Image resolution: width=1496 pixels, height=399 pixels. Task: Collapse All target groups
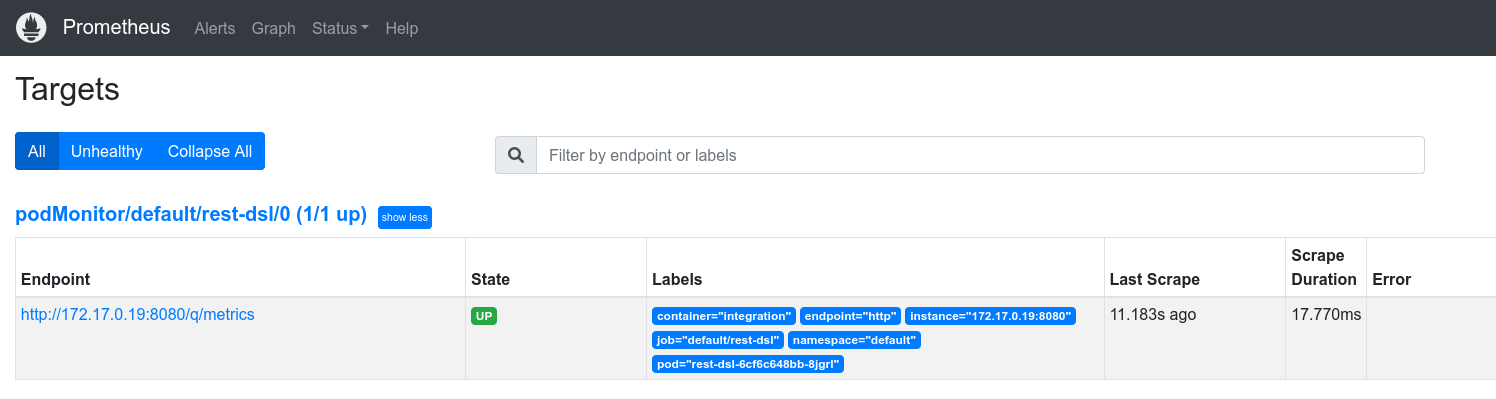coord(210,151)
